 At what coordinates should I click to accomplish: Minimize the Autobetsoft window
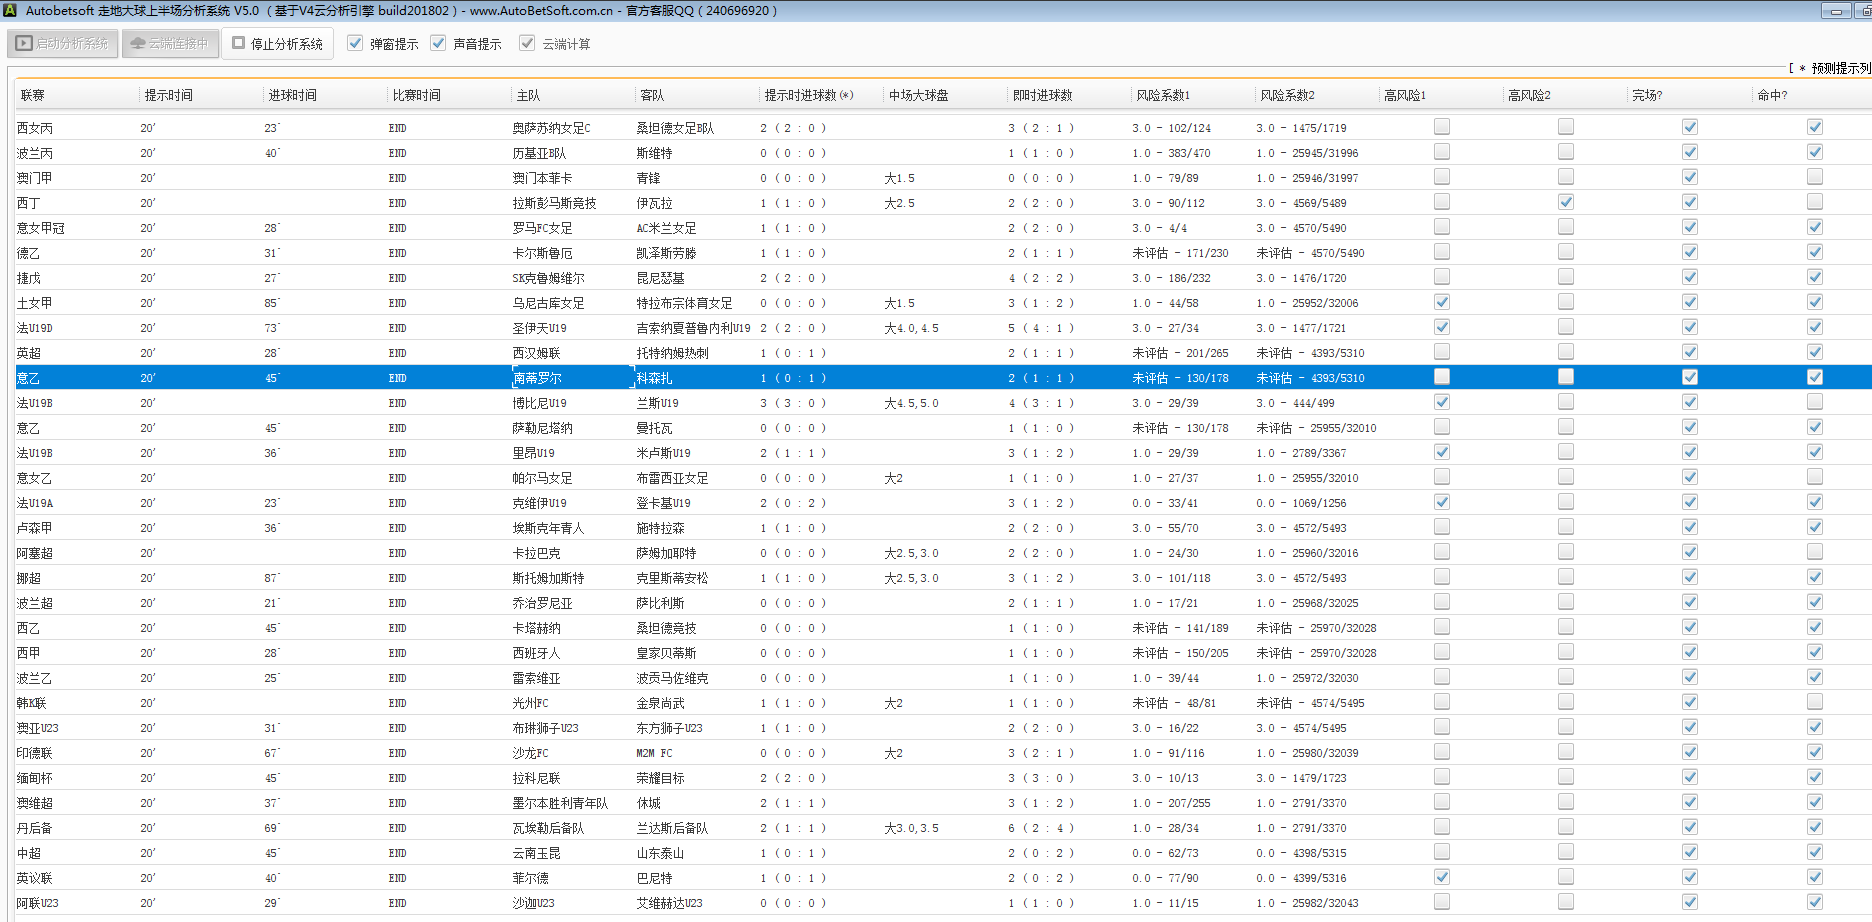[x=1835, y=11]
